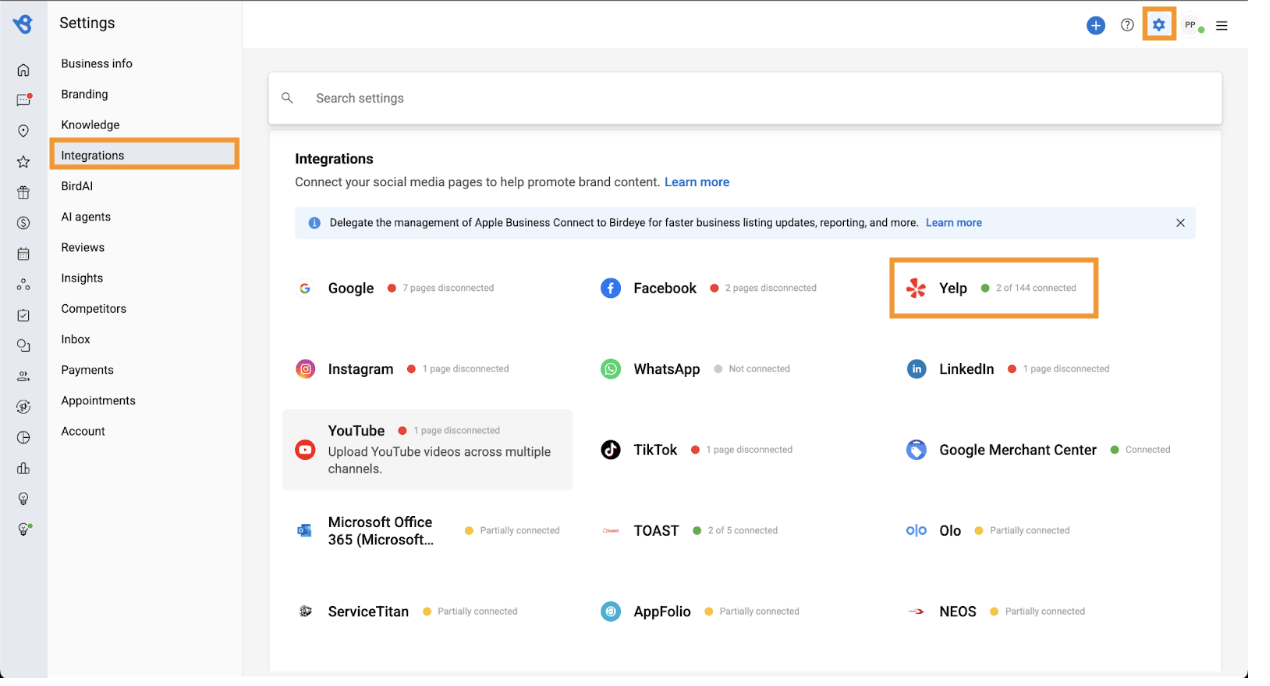
Task: Select Integrations in the settings menu
Action: click(93, 155)
